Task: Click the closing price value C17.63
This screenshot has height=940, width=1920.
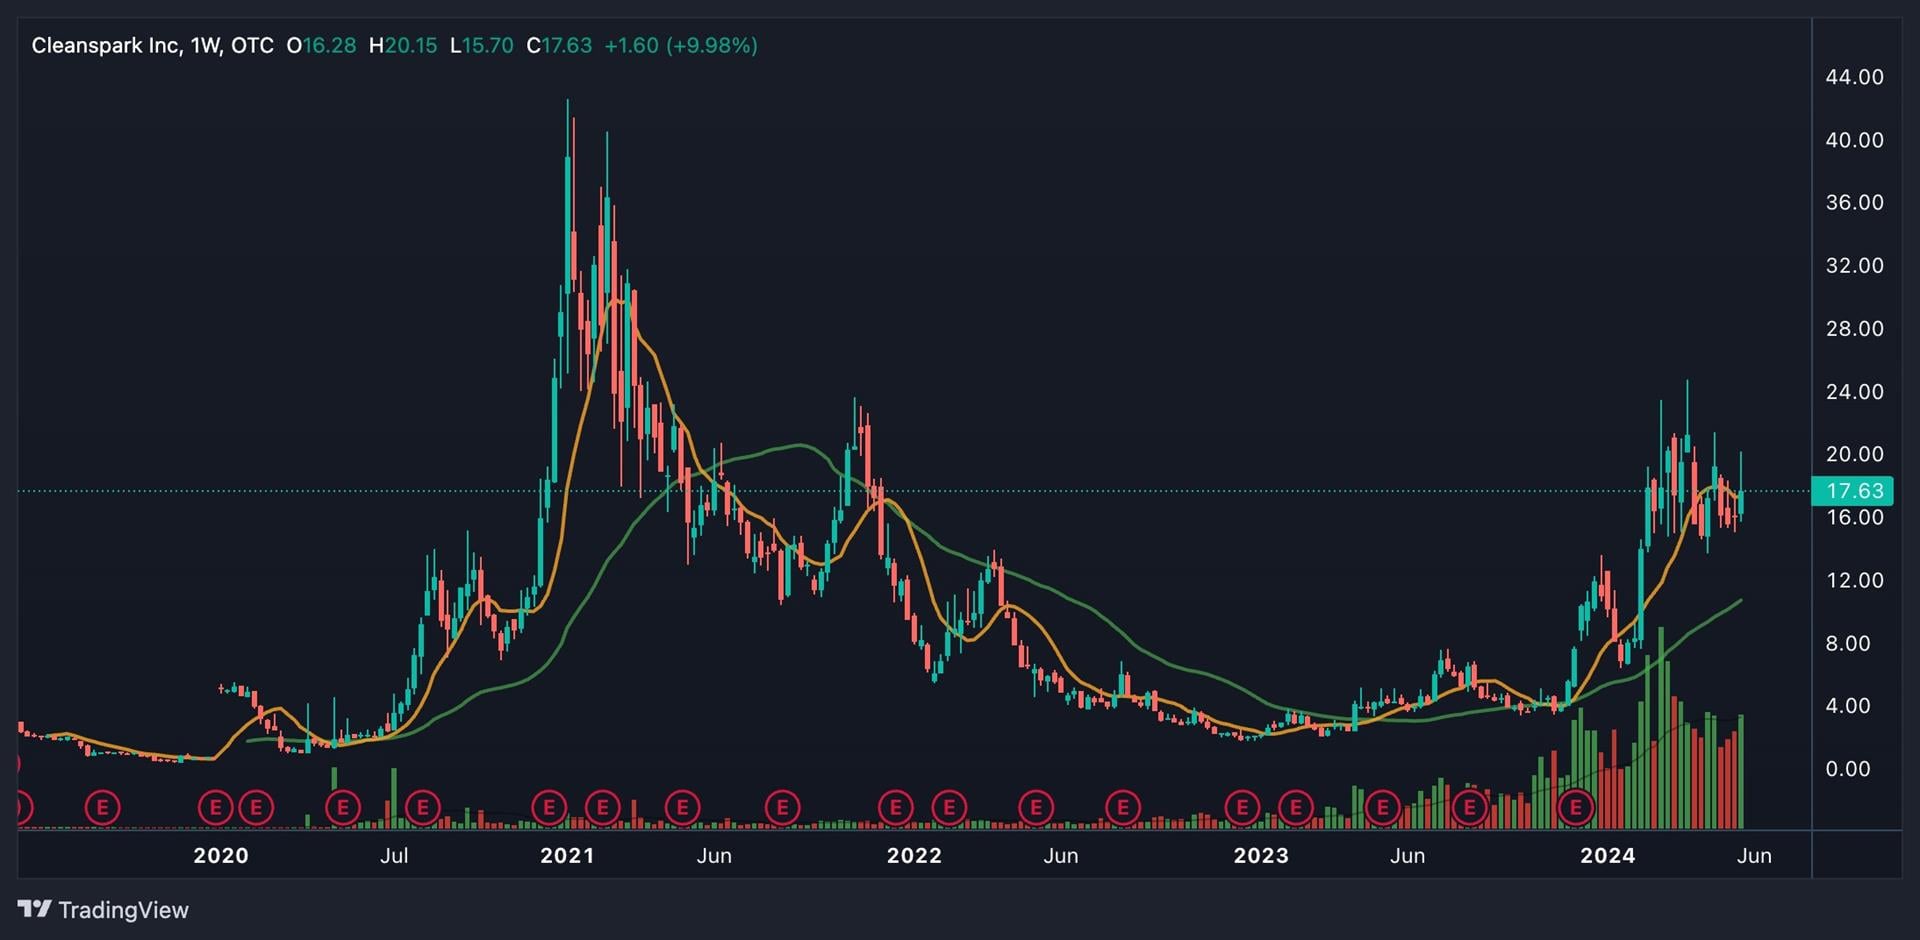Action: tap(559, 46)
